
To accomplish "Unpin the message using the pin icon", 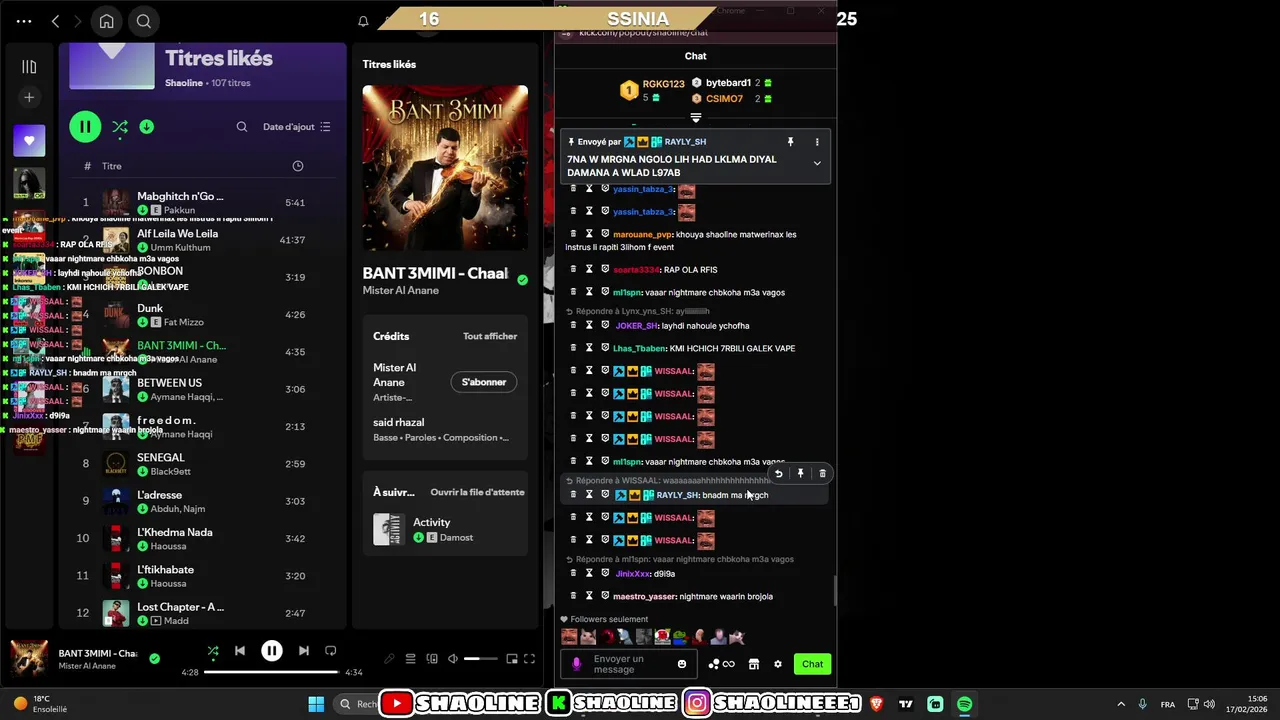I will pos(790,142).
